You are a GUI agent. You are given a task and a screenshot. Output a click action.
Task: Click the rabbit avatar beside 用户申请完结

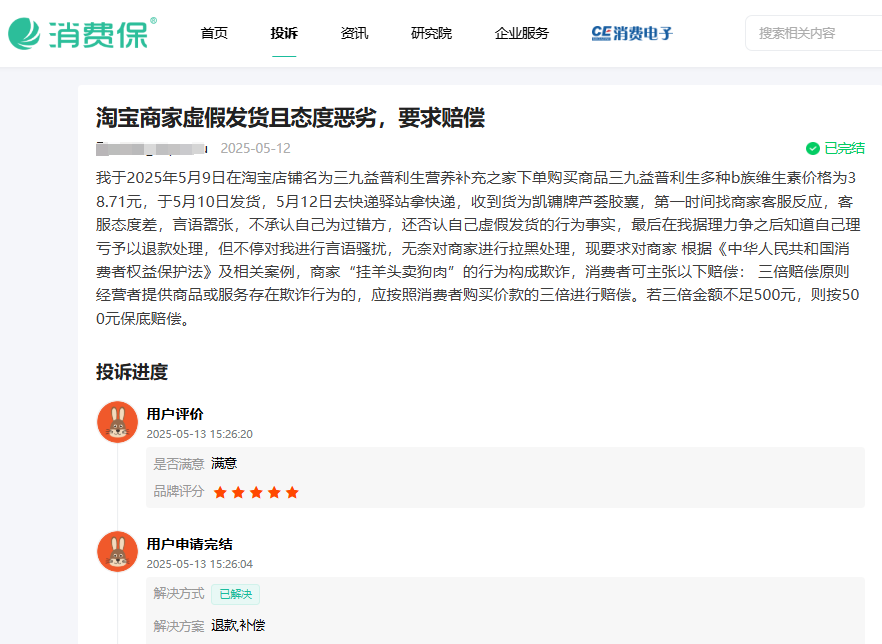click(x=118, y=552)
